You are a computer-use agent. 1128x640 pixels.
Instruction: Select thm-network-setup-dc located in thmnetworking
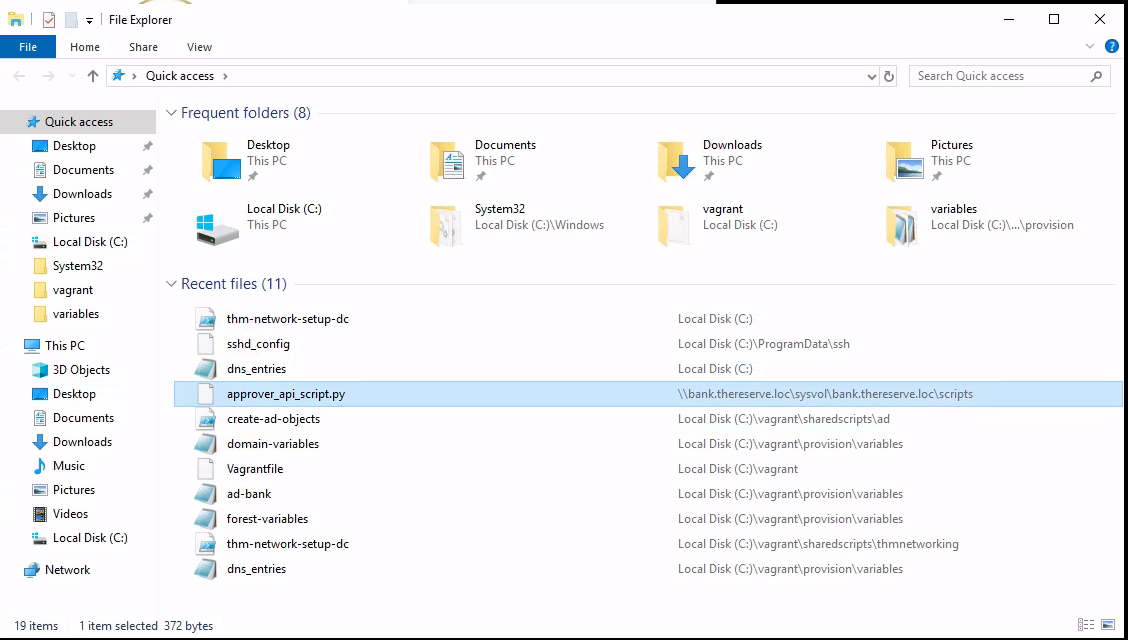point(647,544)
